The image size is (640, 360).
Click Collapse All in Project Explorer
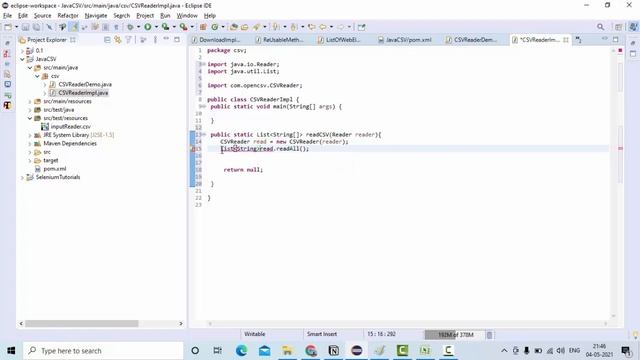click(x=107, y=40)
